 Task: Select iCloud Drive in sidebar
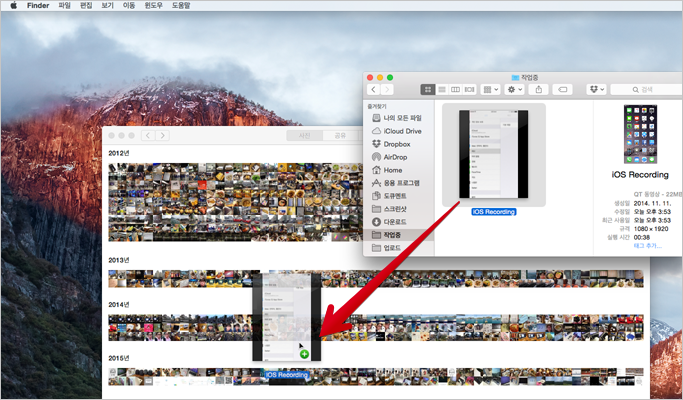[398, 131]
